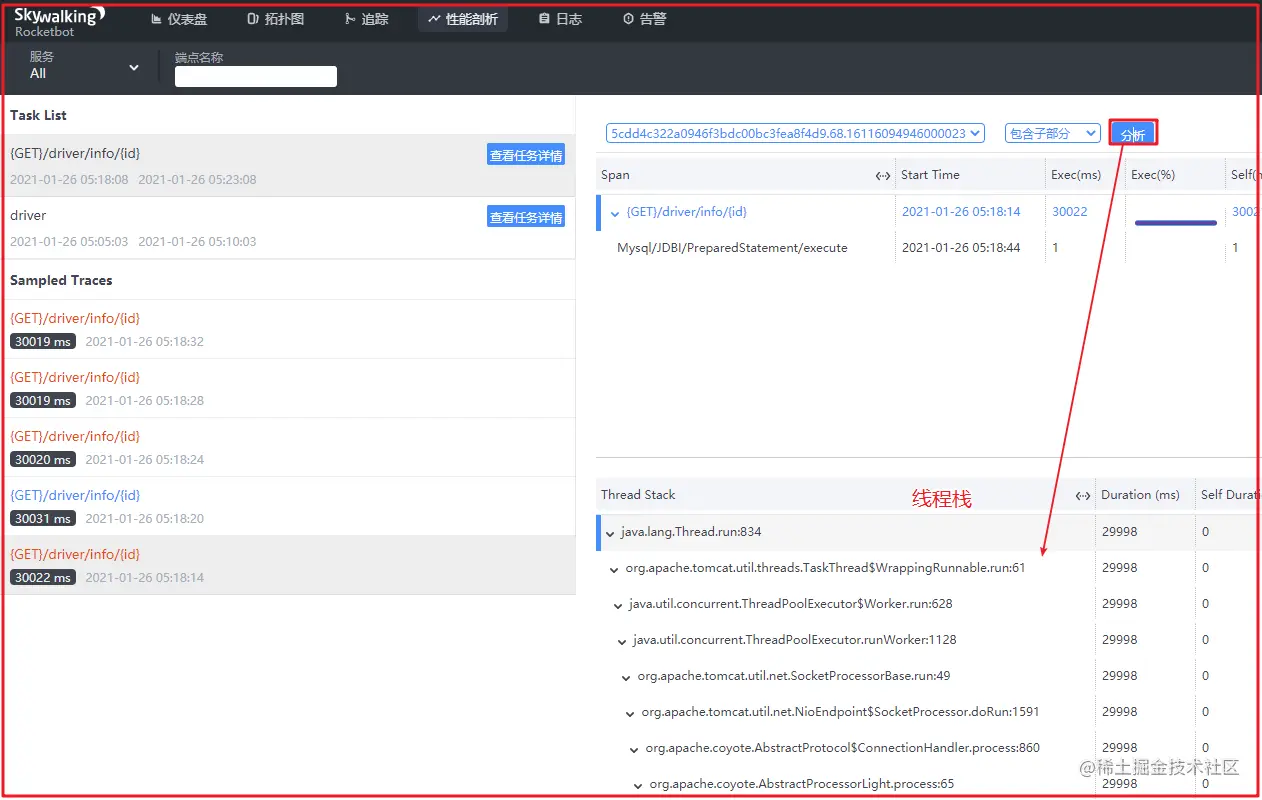1262x800 pixels.
Task: Click the 2021-01-26 05:18:44 start time
Action: (x=961, y=247)
